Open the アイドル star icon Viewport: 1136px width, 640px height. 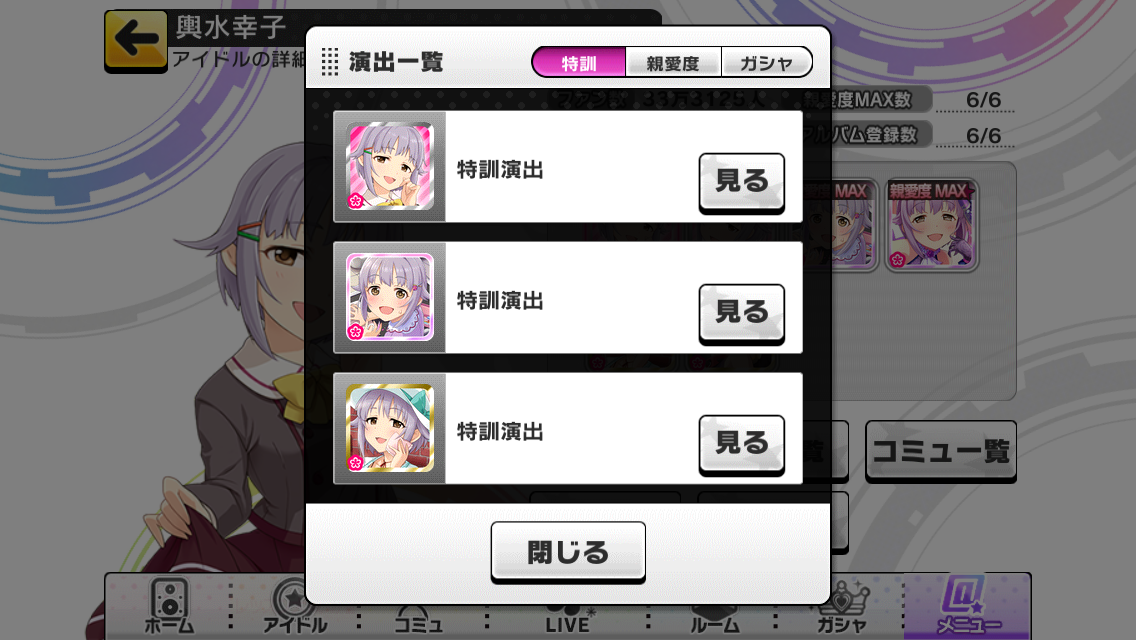[x=294, y=606]
